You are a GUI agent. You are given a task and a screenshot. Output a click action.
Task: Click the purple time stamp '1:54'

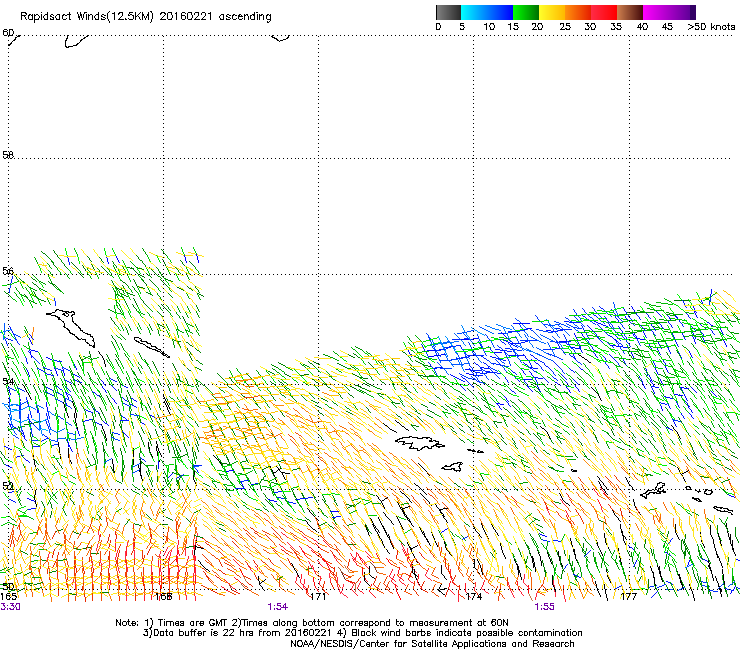(278, 607)
